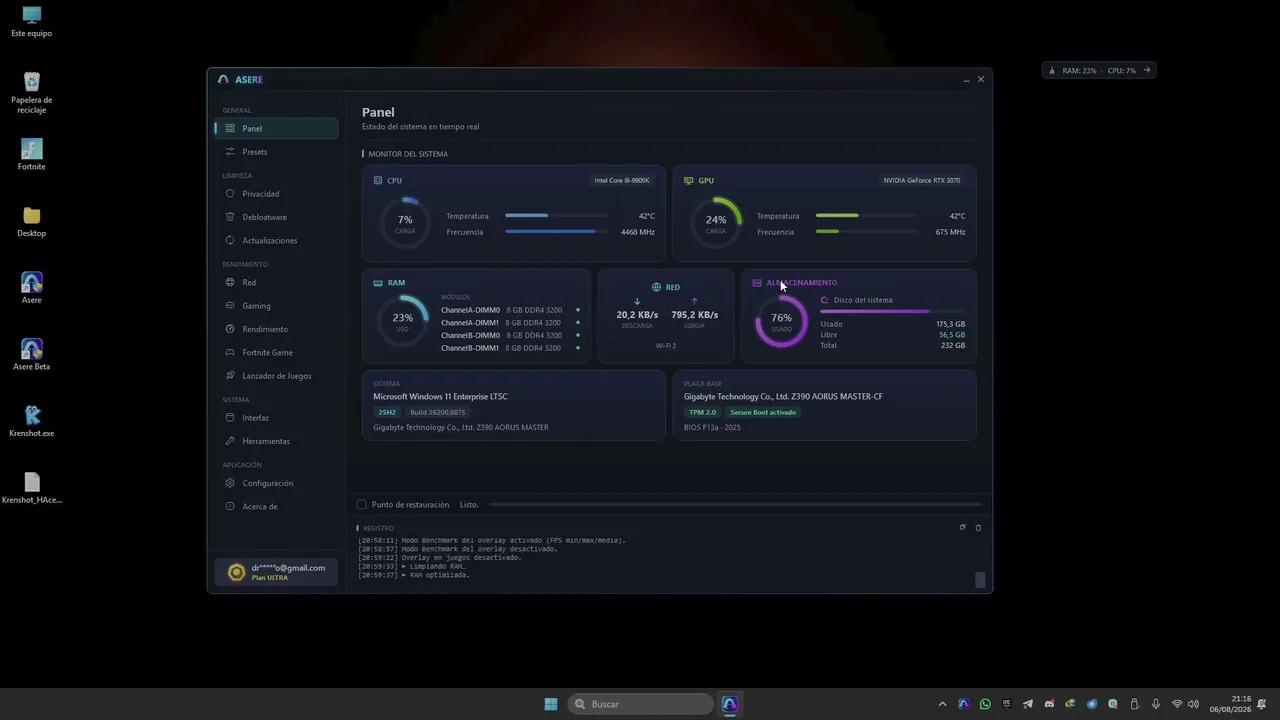Click the CPU load 7% gauge

coord(405,222)
